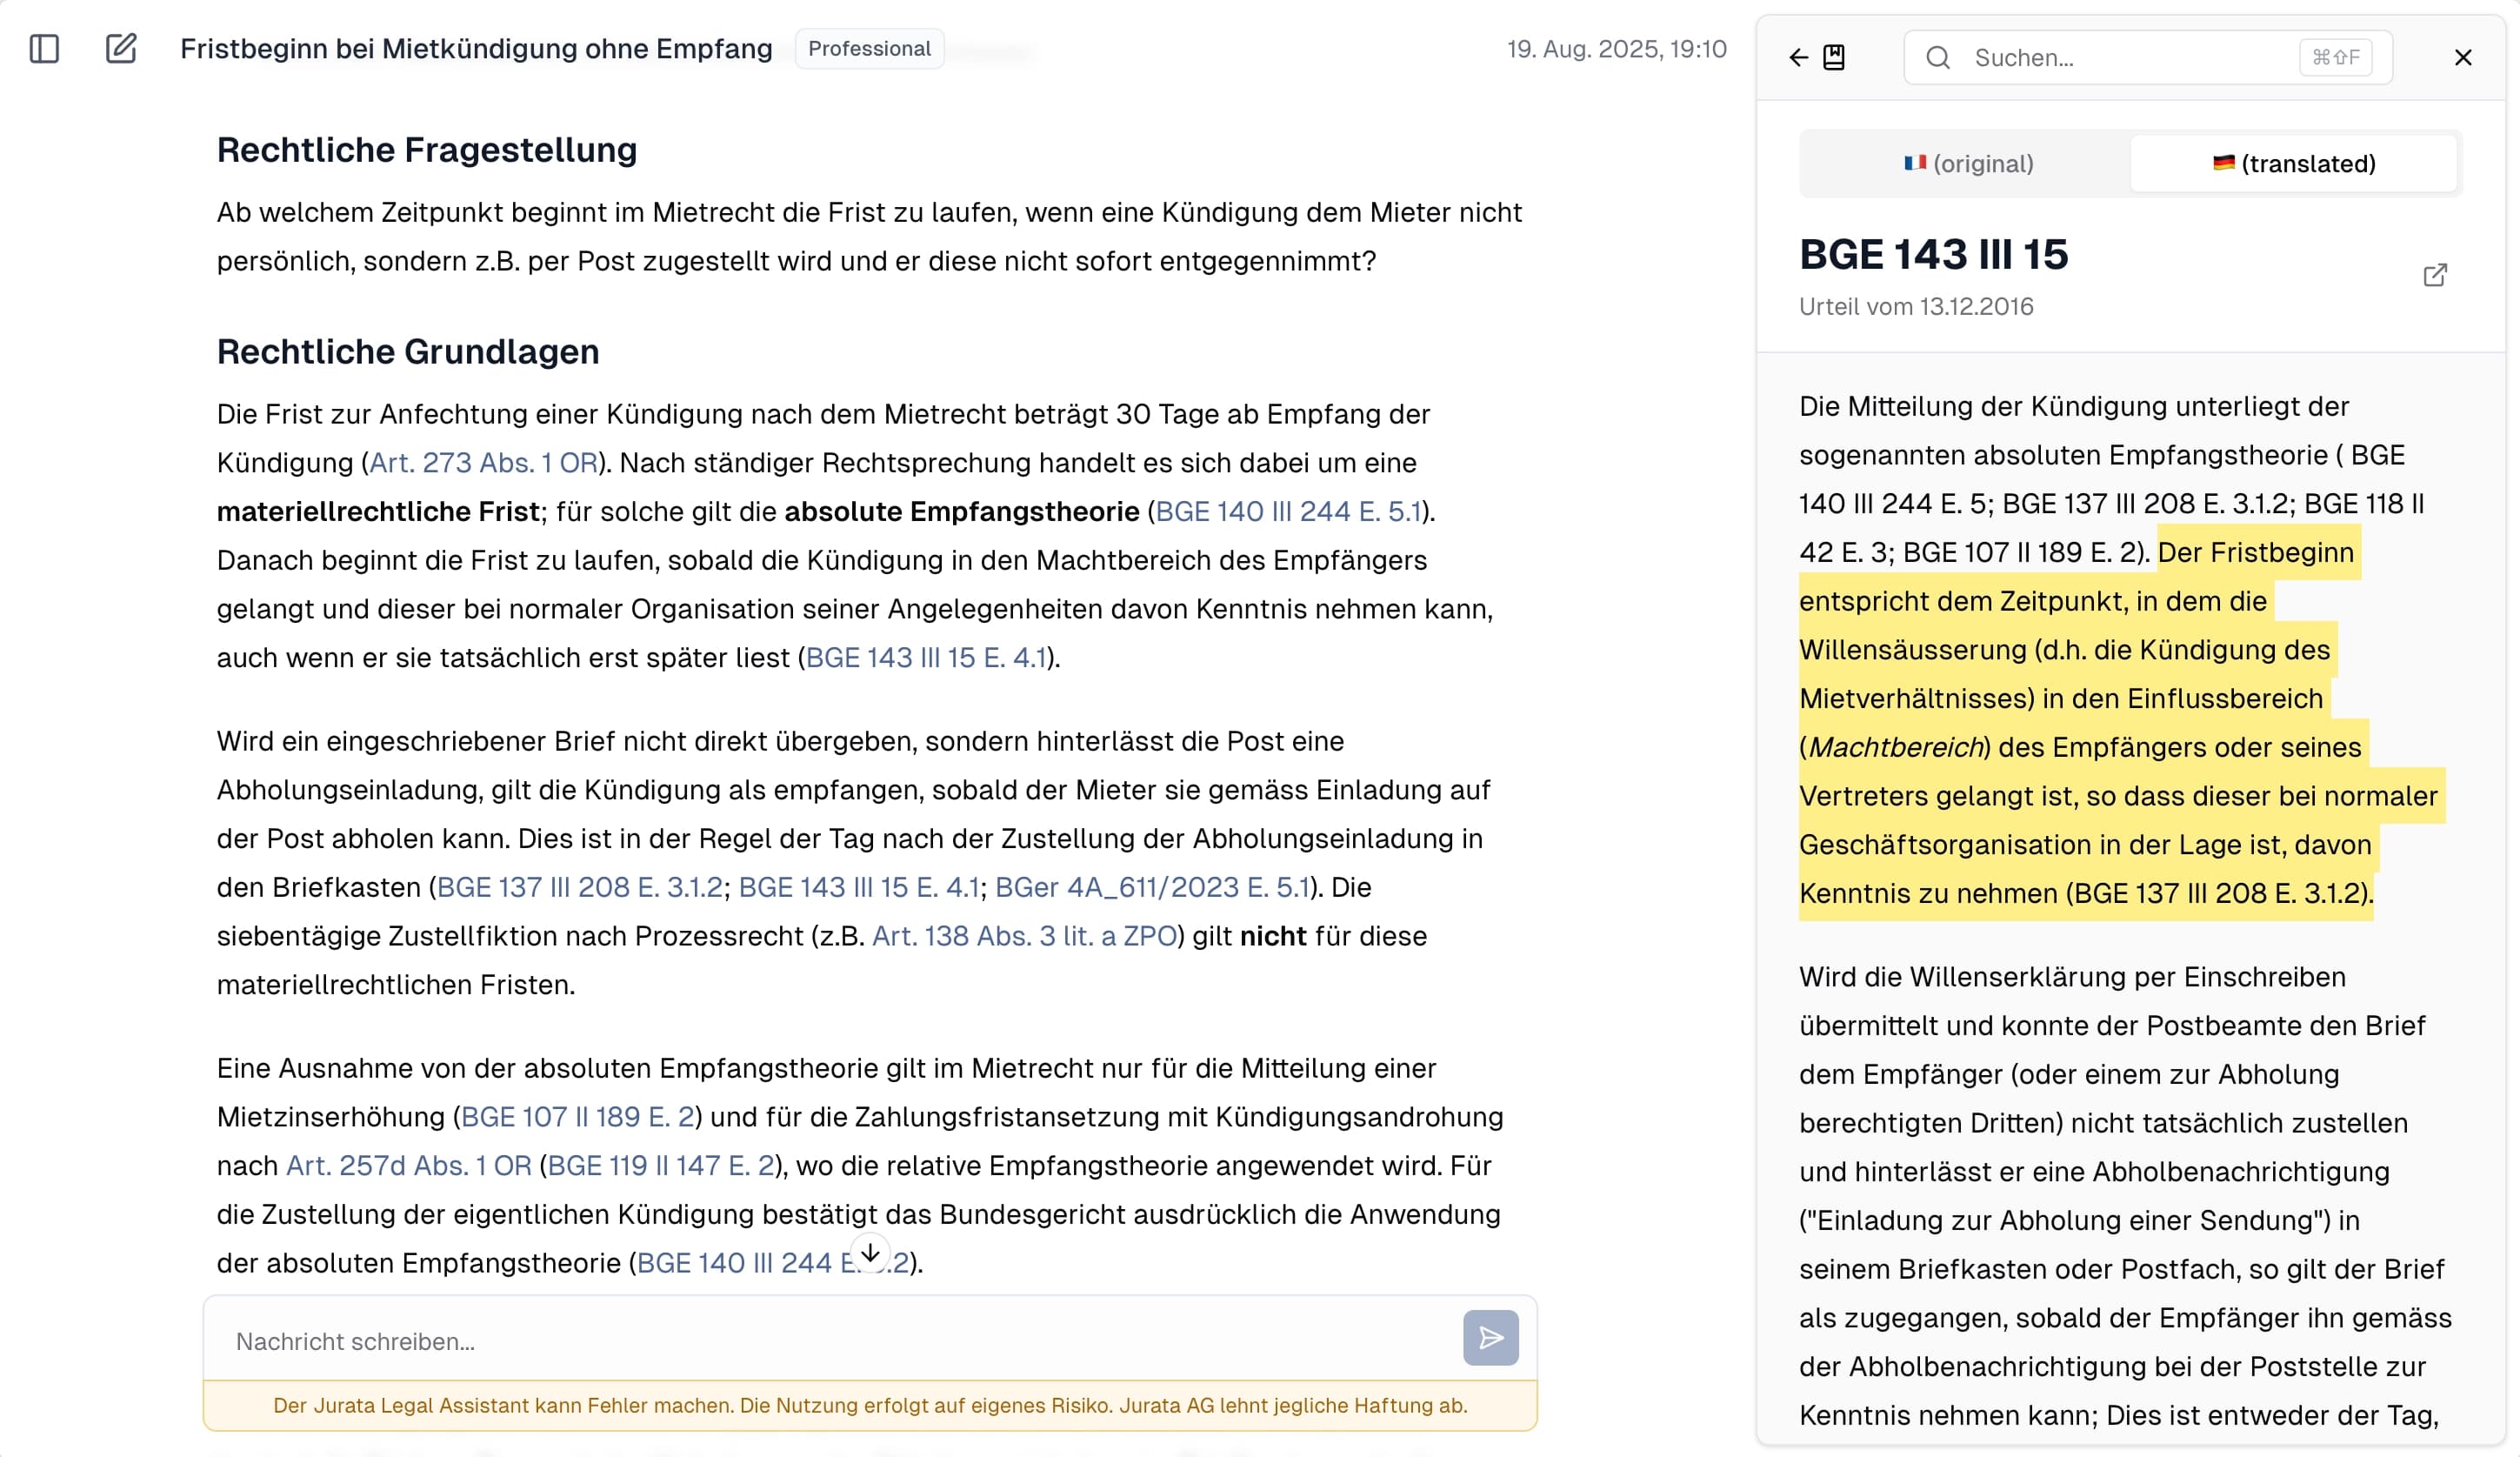Click into the Nachricht schreiben message field
Viewport: 2520px width, 1457px height.
click(700, 1341)
